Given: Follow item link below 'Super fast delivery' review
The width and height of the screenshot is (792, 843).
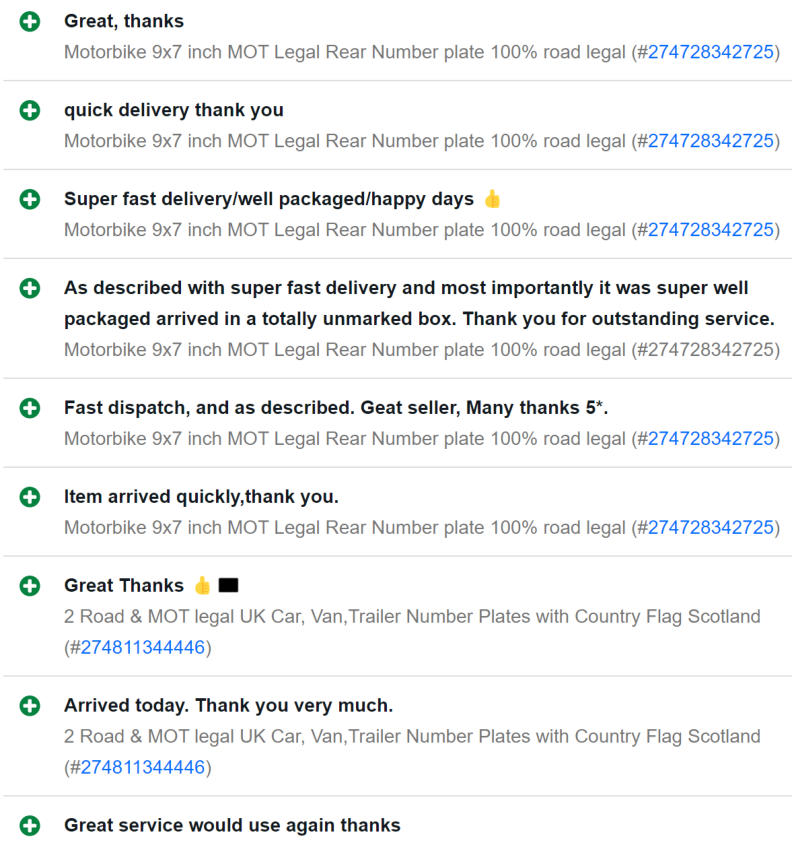Looking at the screenshot, I should (x=710, y=230).
